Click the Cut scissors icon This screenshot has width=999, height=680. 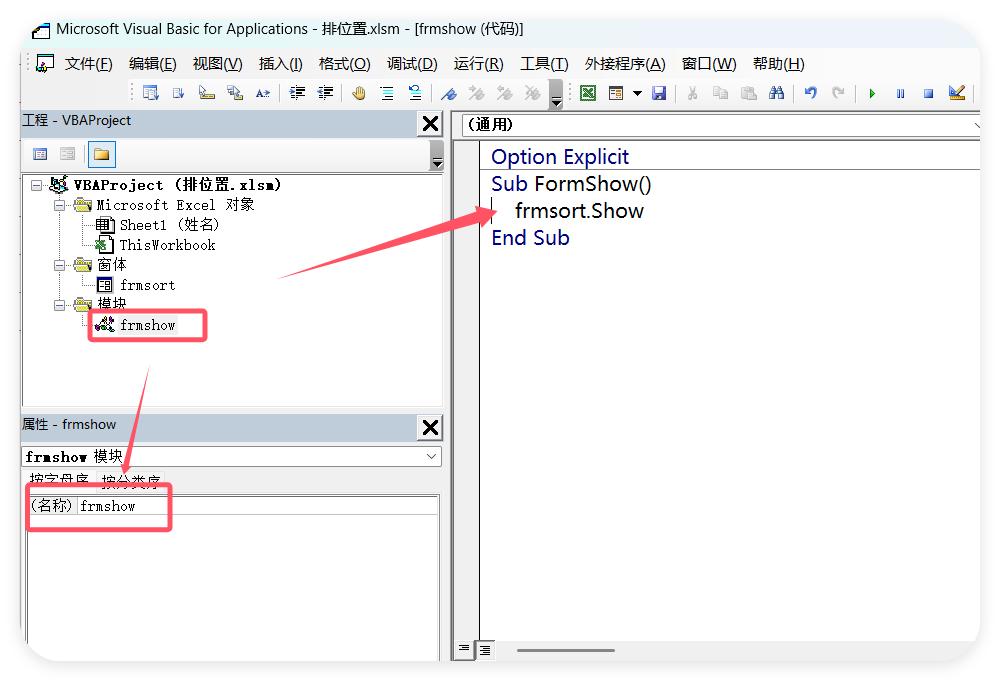[693, 93]
